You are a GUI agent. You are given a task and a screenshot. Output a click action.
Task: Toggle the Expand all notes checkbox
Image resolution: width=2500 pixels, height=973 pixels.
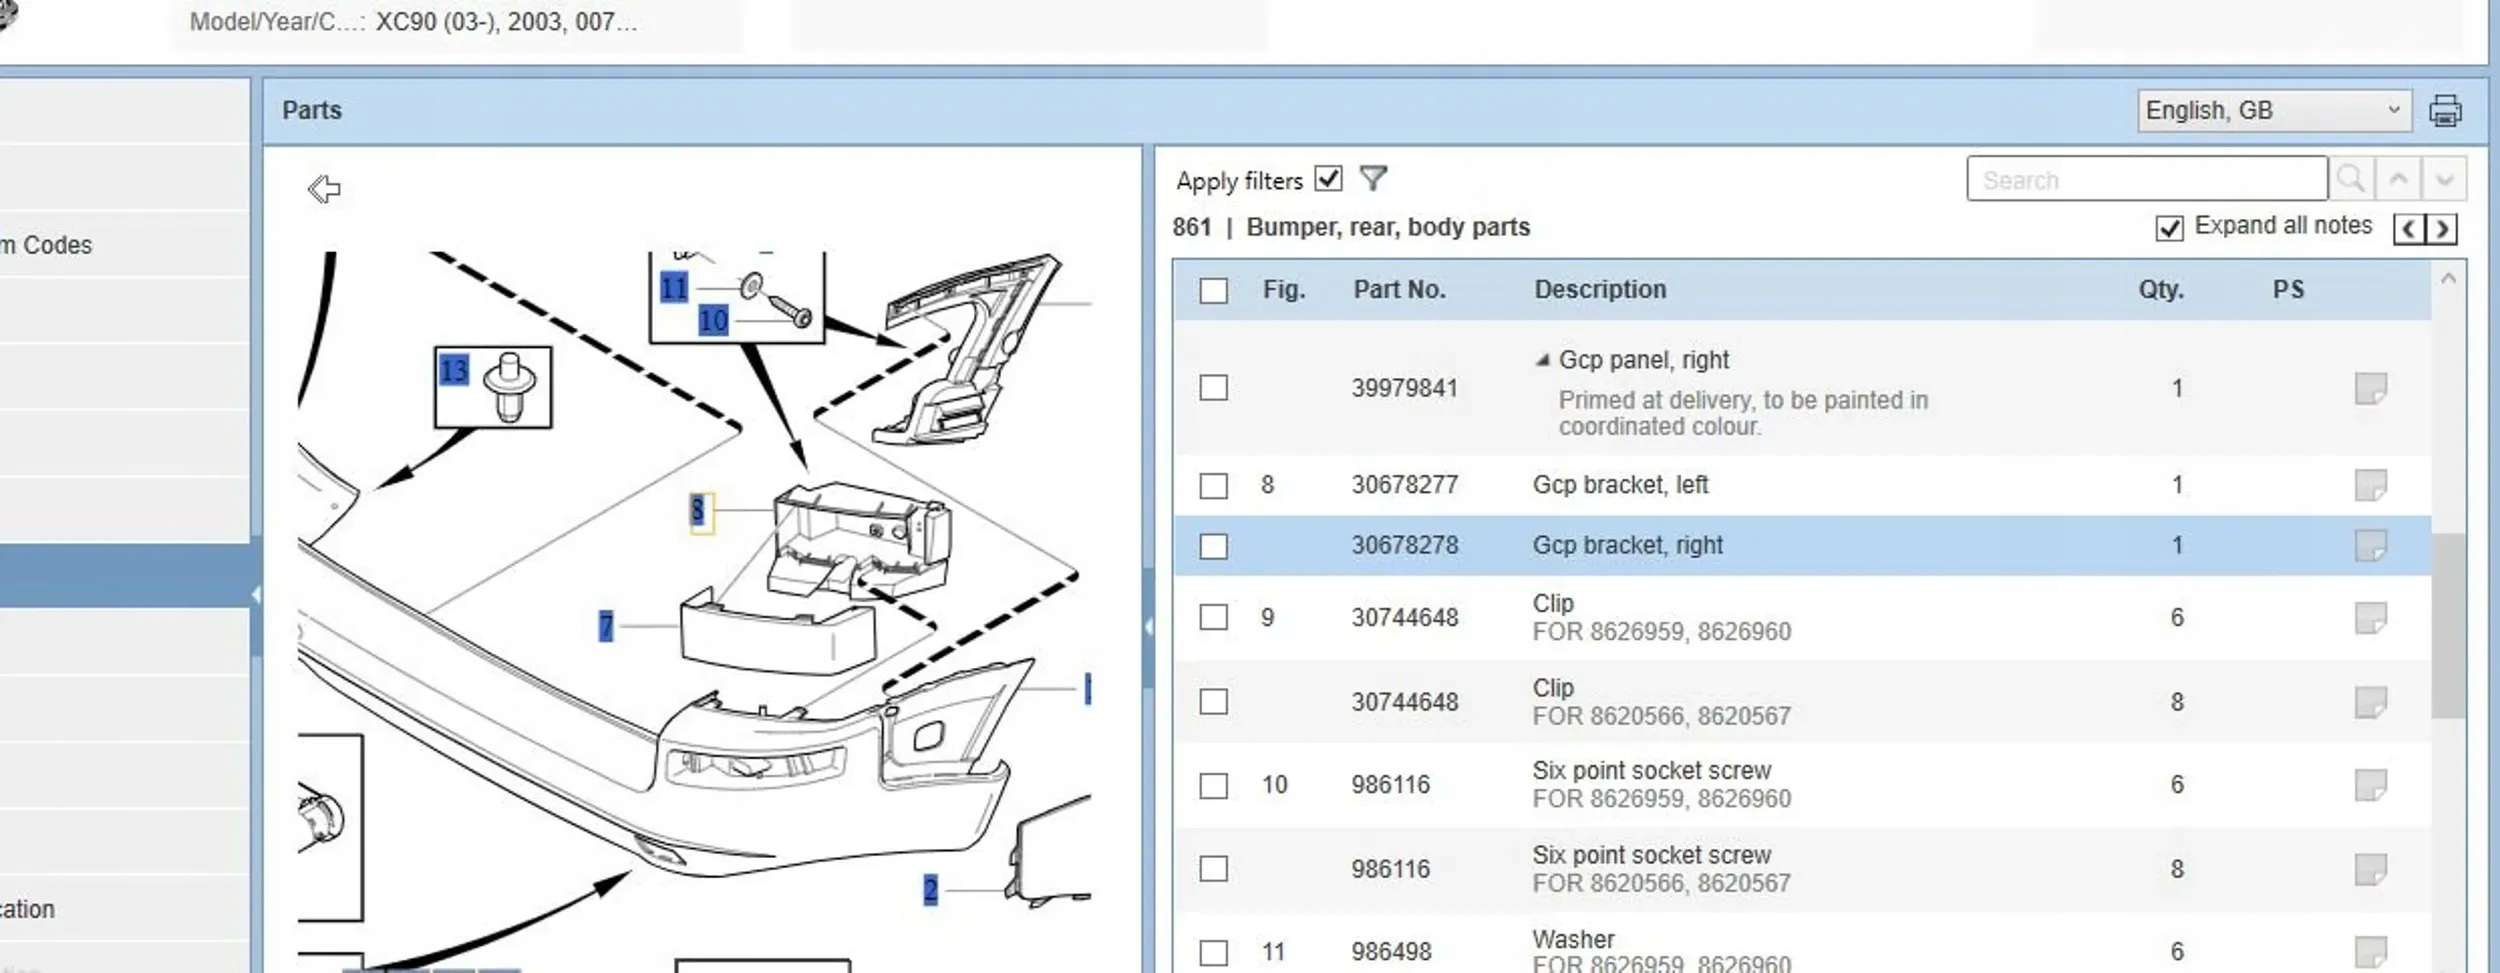pos(2169,229)
